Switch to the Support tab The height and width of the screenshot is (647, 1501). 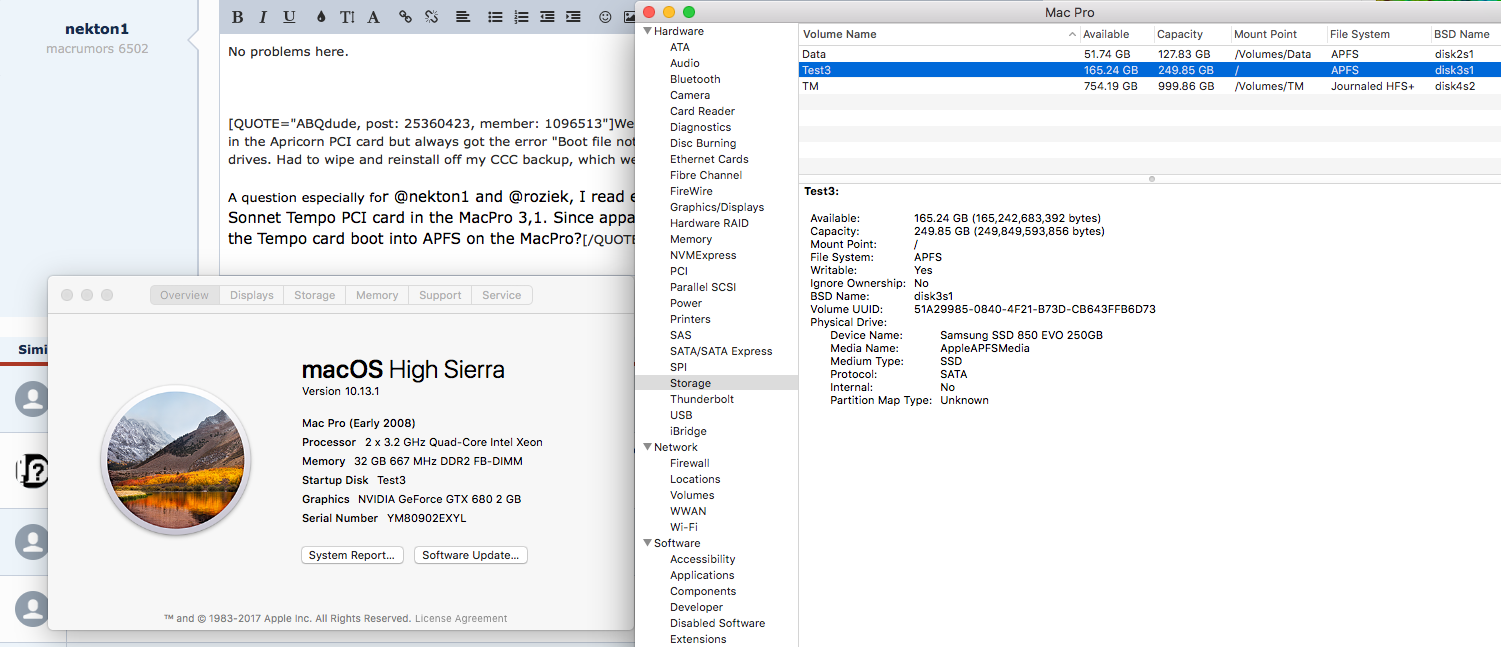(440, 295)
